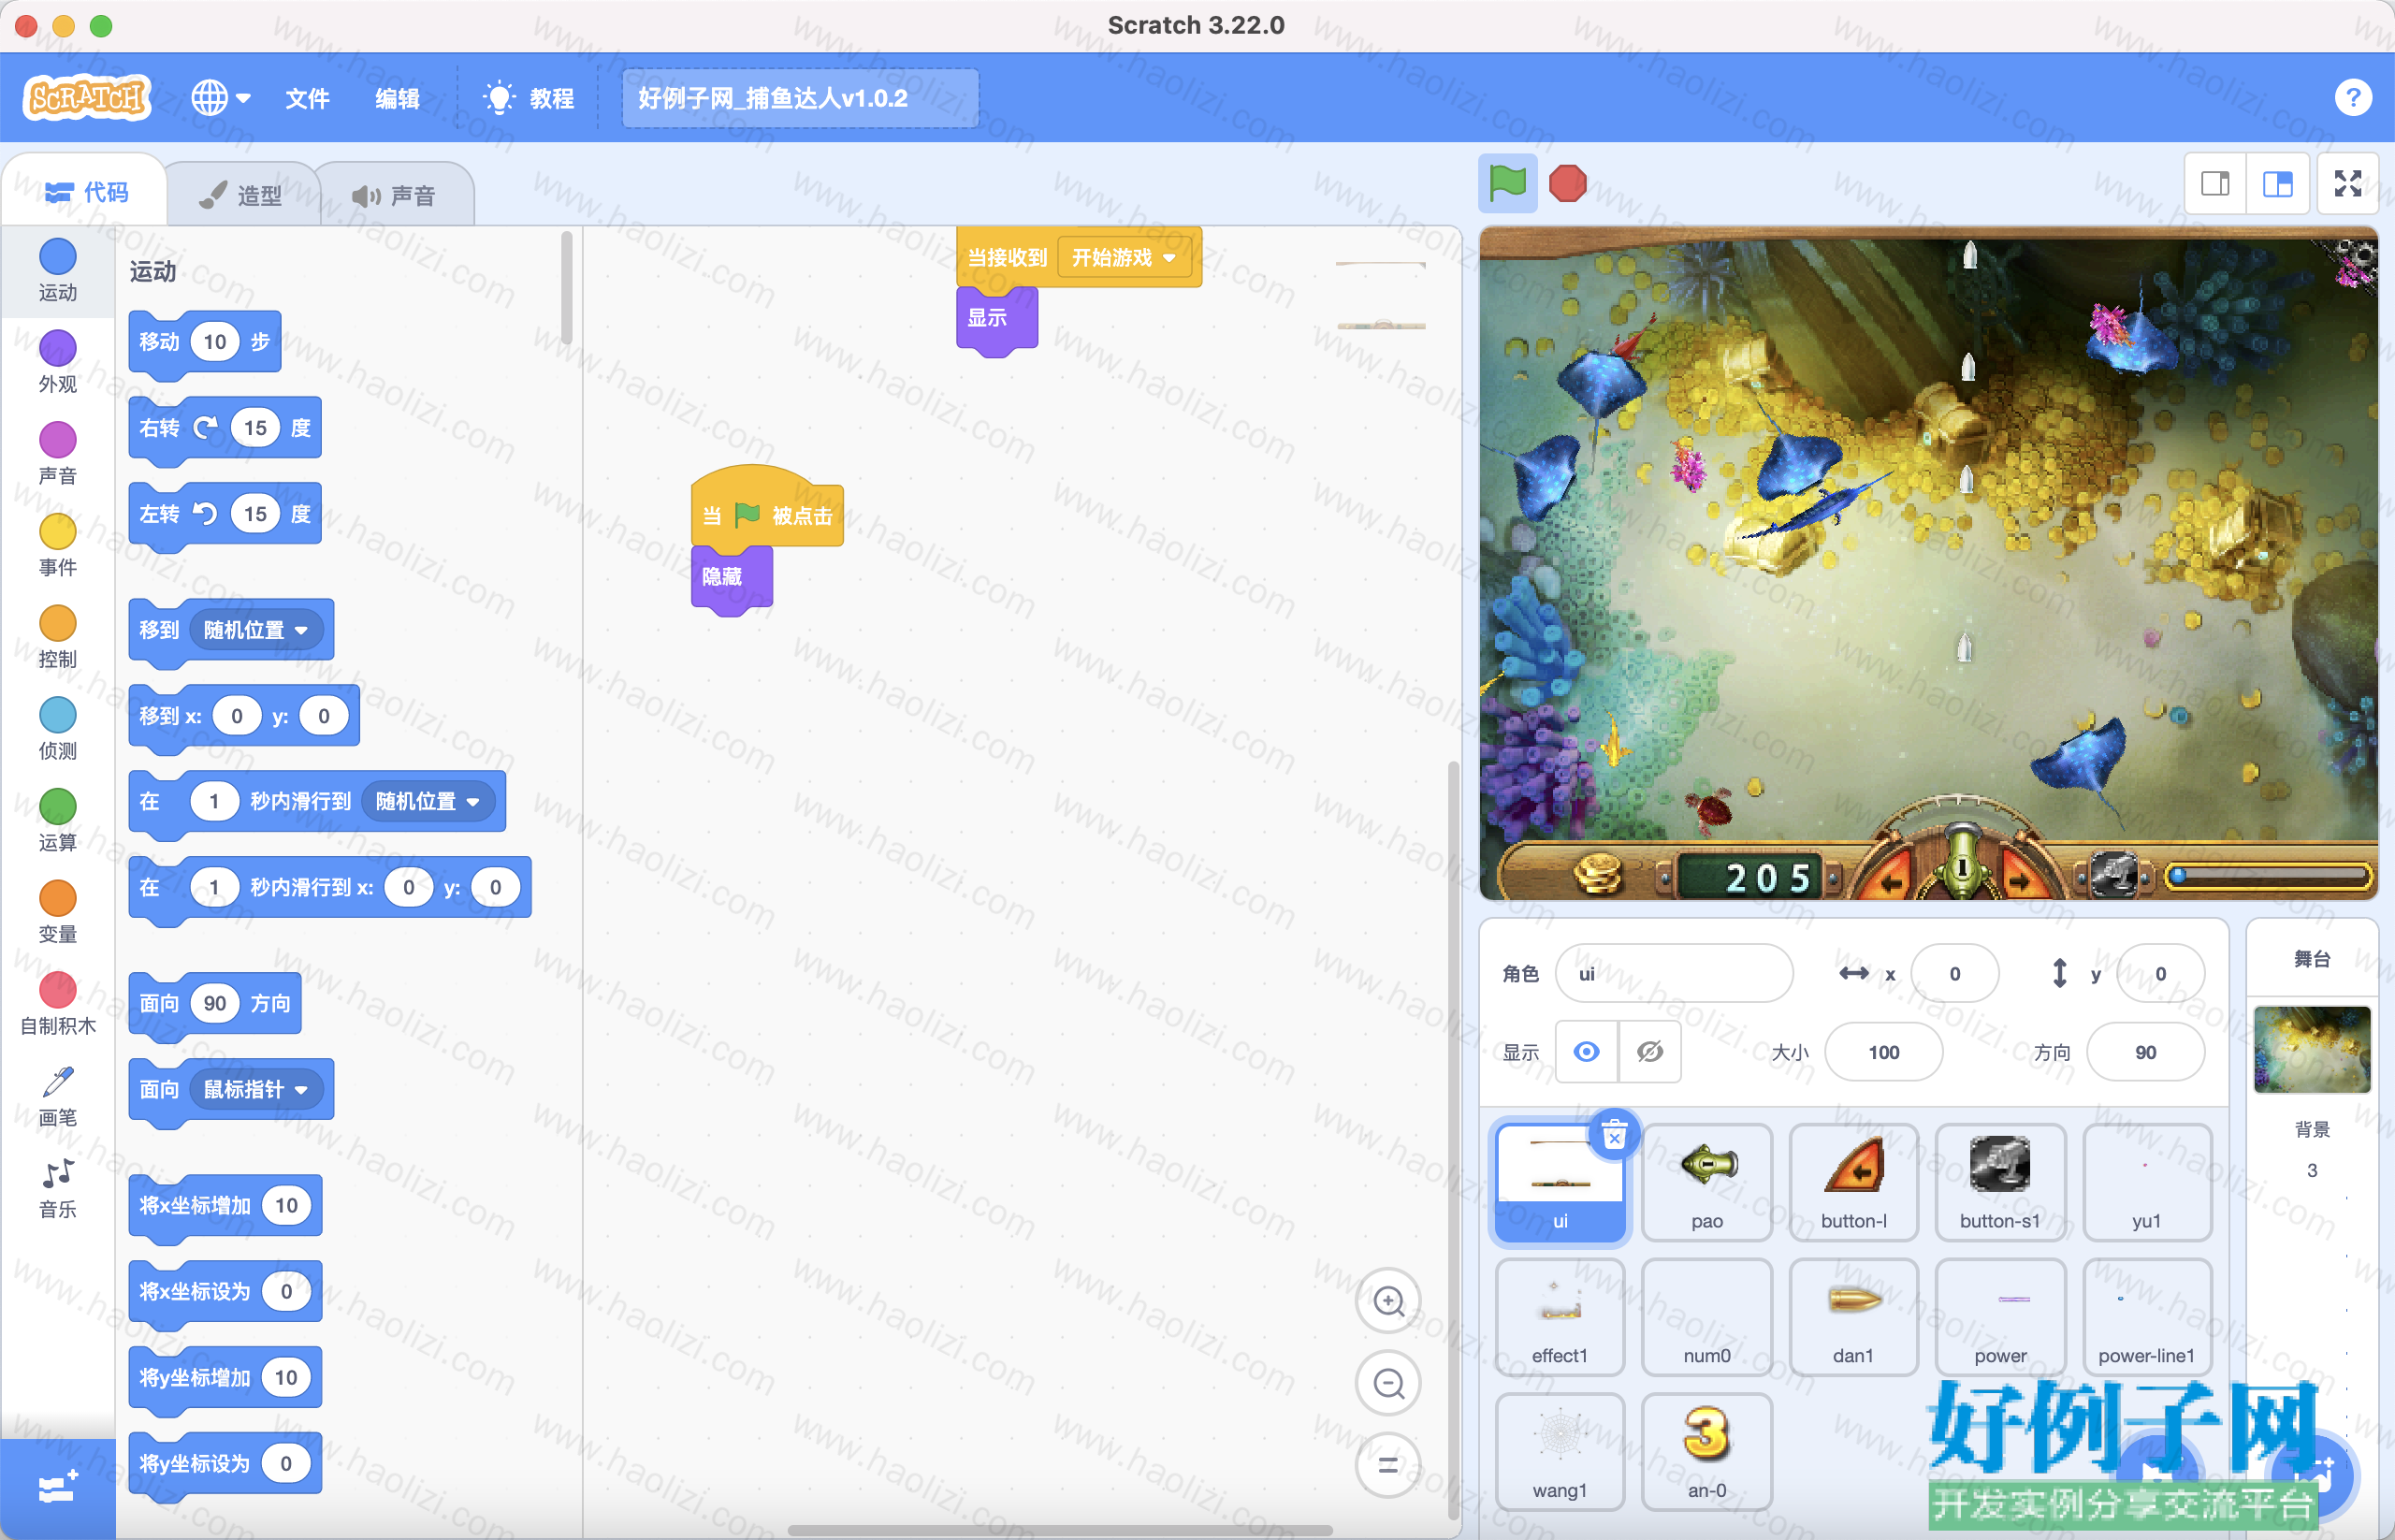Delete the ui sprite with trash icon
This screenshot has width=2395, height=1540.
1614,1135
